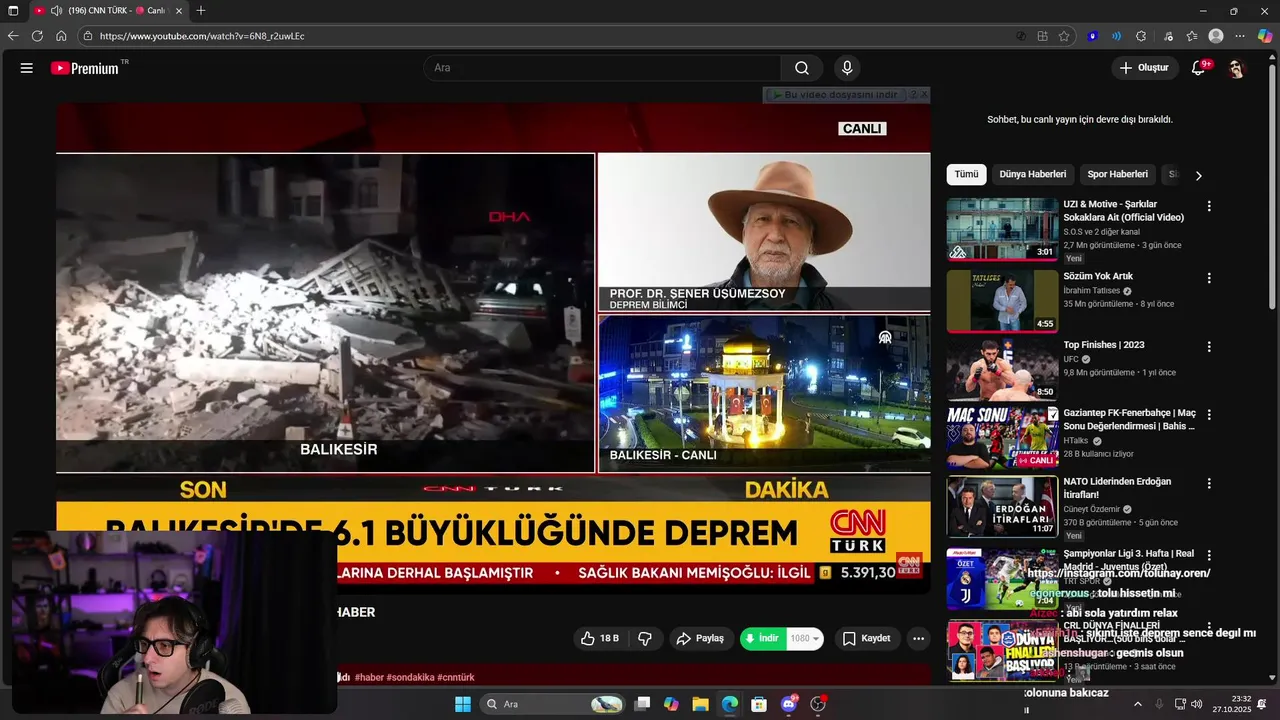Click the #haber hashtag link
The height and width of the screenshot is (720, 1280).
tap(369, 677)
